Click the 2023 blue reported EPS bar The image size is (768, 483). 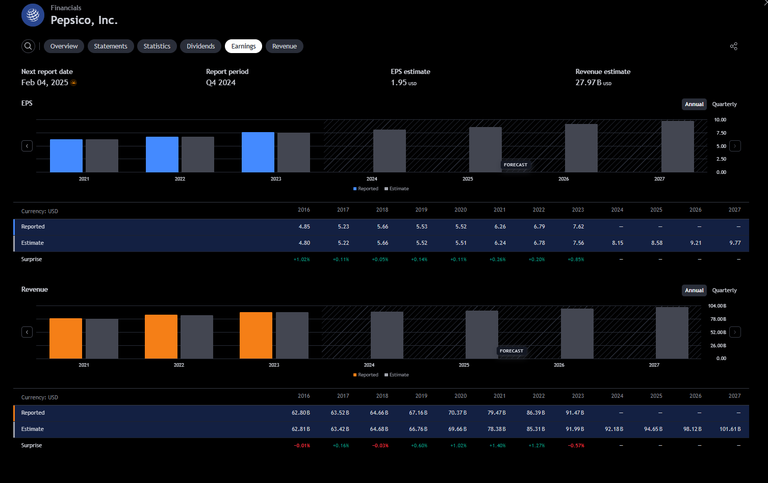[x=258, y=152]
